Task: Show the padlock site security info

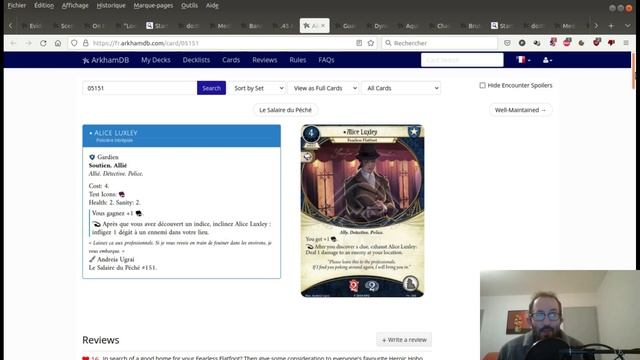Action: coord(86,43)
